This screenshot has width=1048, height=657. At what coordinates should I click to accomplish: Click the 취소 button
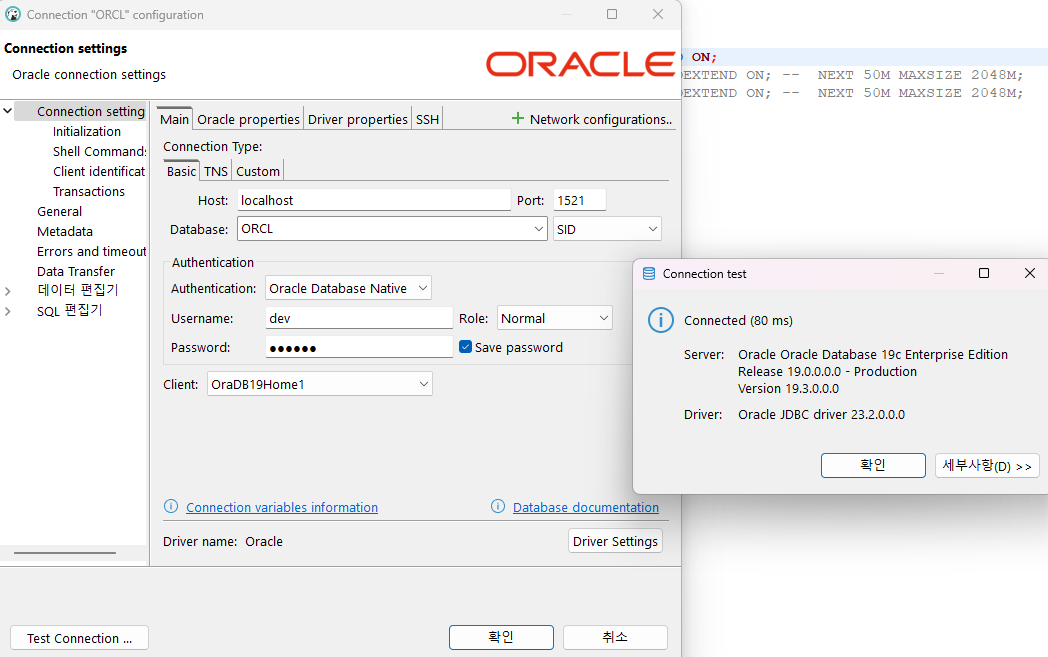tap(615, 637)
